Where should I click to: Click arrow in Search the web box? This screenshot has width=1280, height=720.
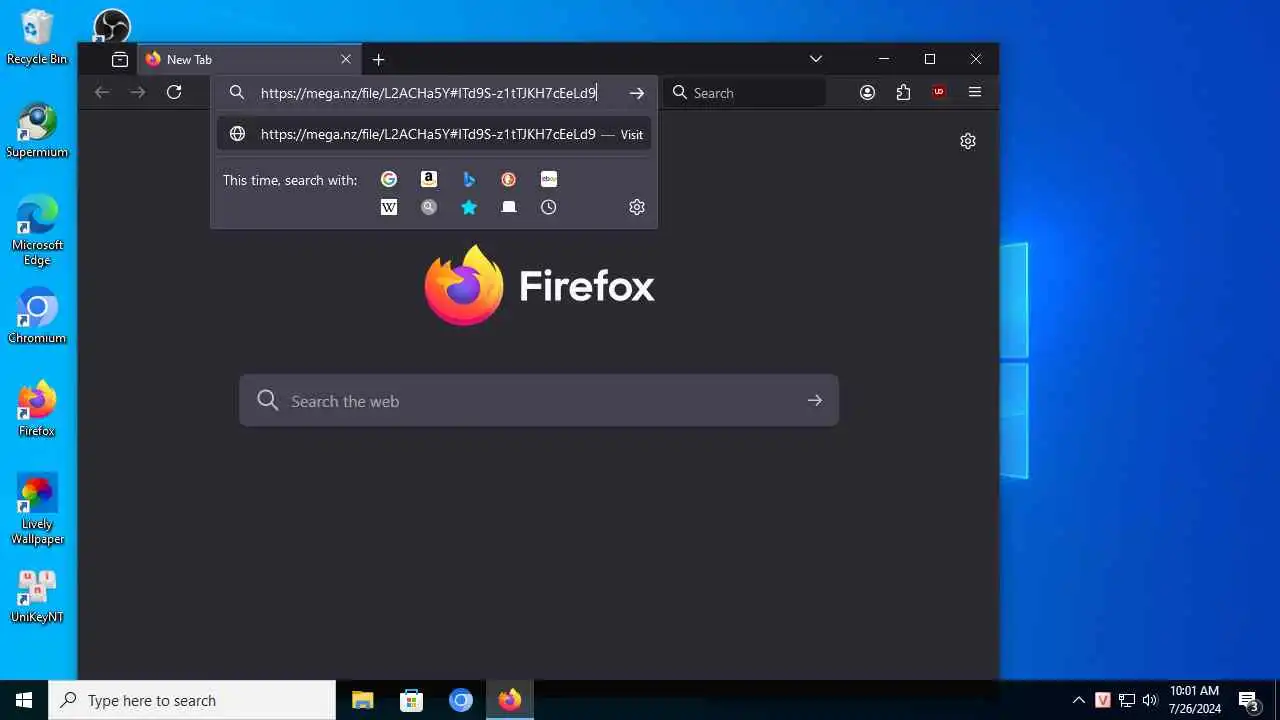(x=815, y=401)
